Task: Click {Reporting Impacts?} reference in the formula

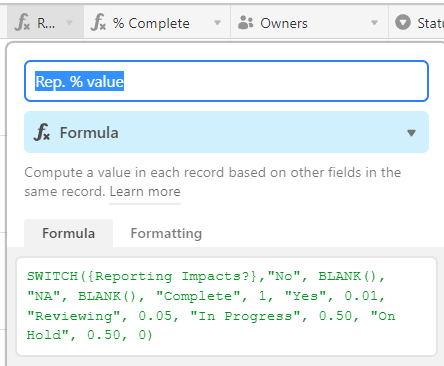Action: click(172, 276)
